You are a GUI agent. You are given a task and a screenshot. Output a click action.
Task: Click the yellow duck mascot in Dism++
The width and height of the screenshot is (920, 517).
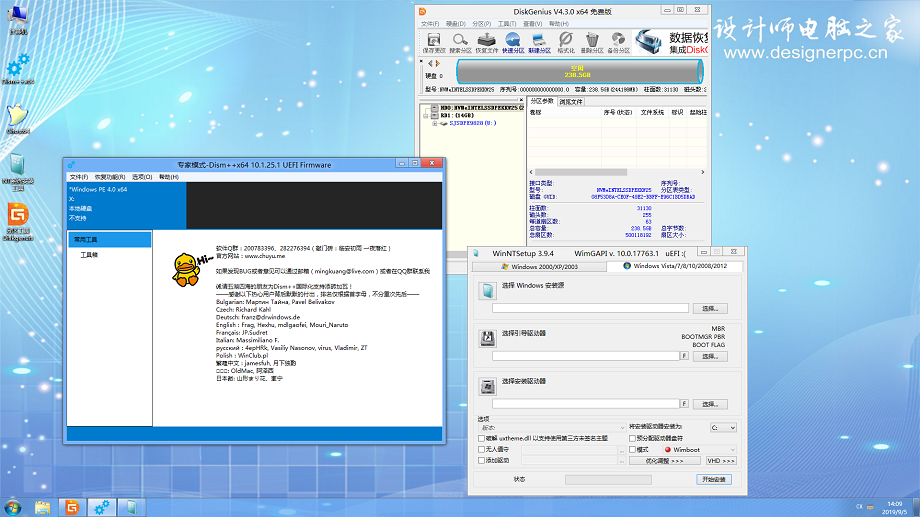pos(186,269)
